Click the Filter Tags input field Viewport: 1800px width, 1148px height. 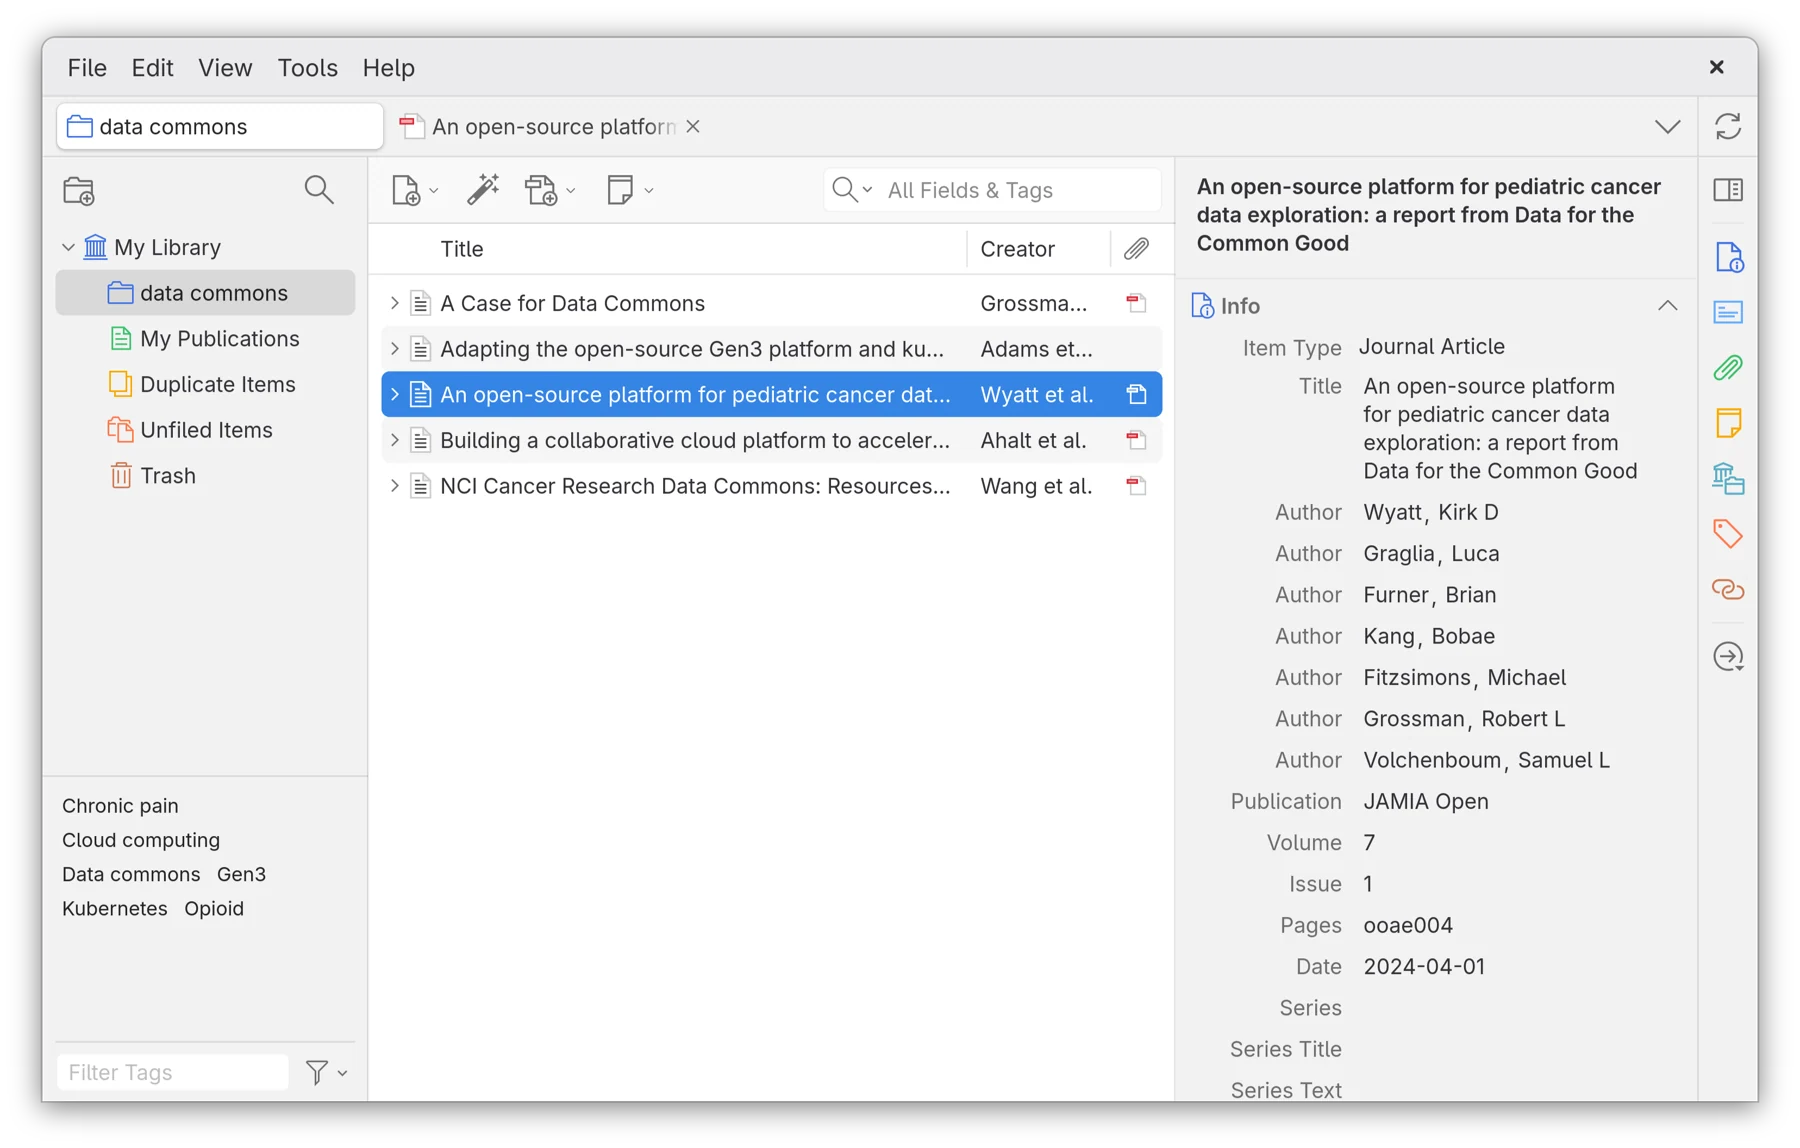173,1072
